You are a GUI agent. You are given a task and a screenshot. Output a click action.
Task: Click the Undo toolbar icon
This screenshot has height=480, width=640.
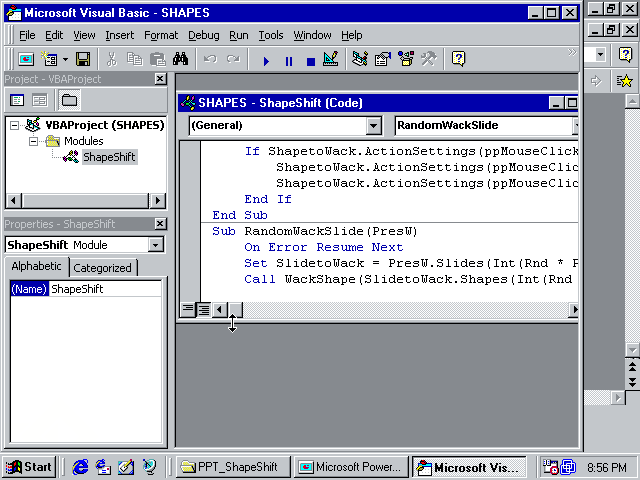[x=210, y=59]
